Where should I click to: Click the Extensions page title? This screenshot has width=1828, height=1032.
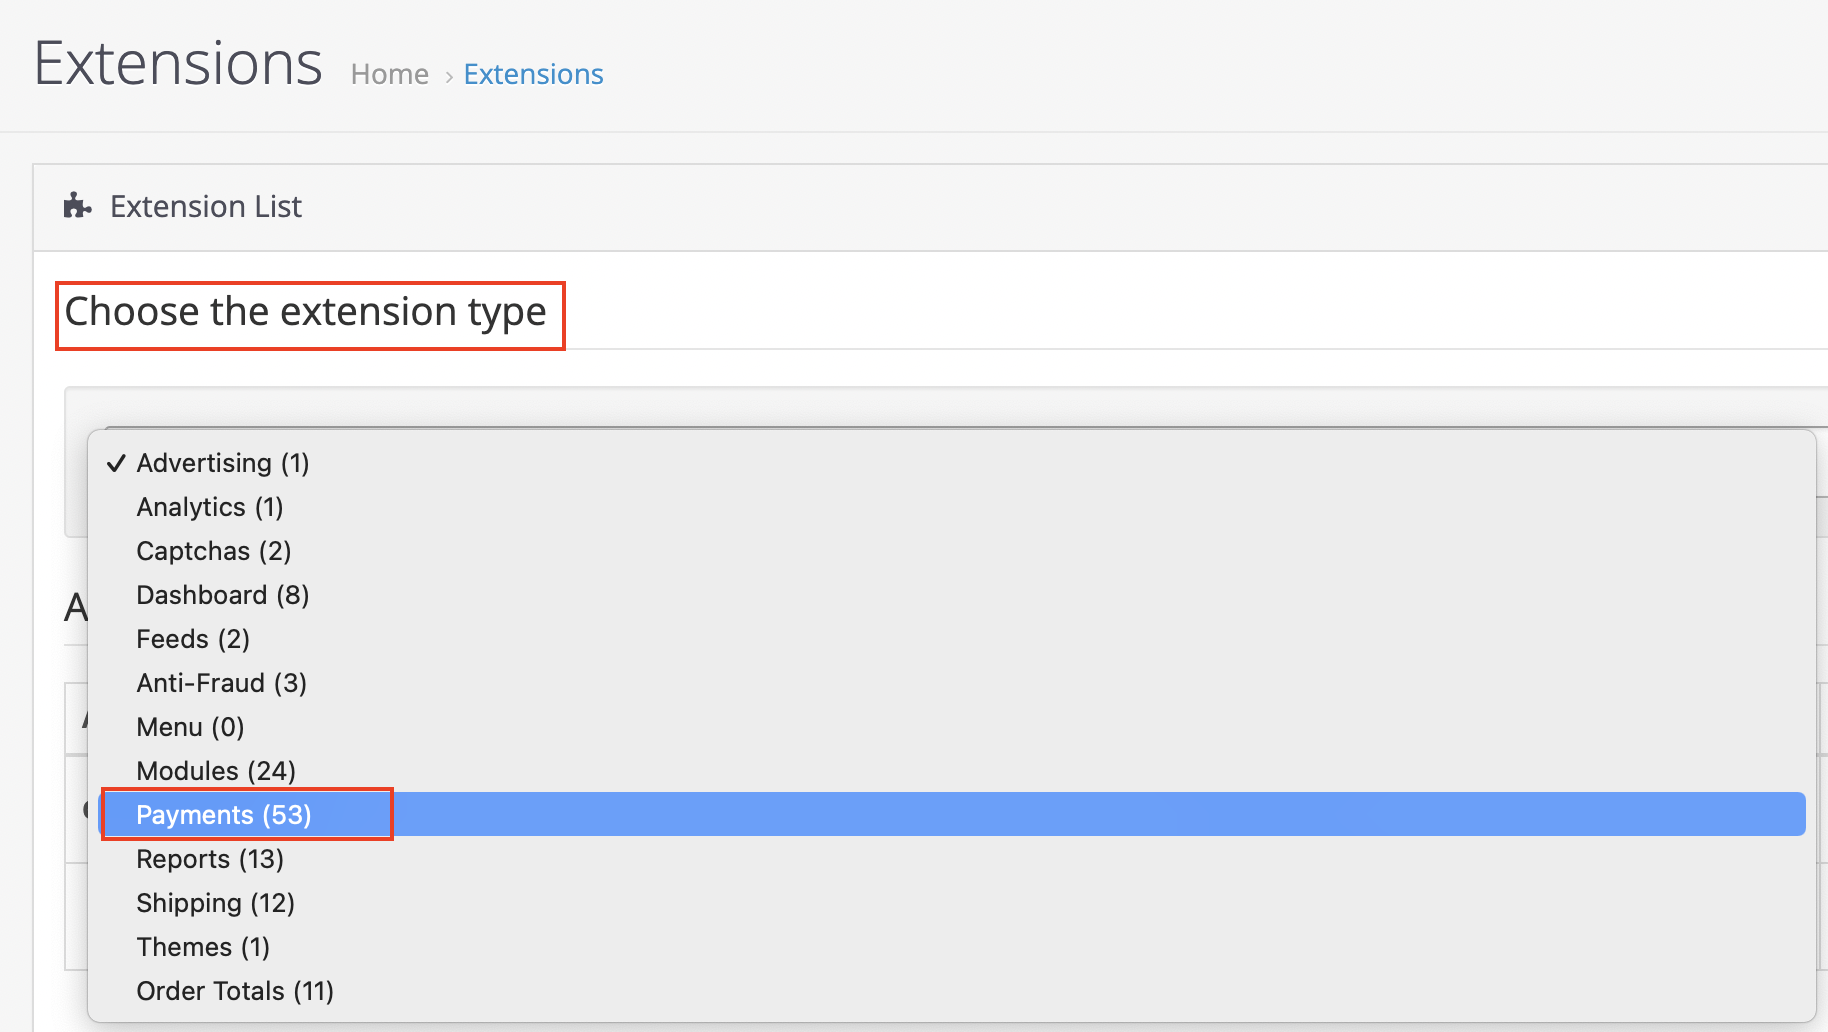[178, 63]
